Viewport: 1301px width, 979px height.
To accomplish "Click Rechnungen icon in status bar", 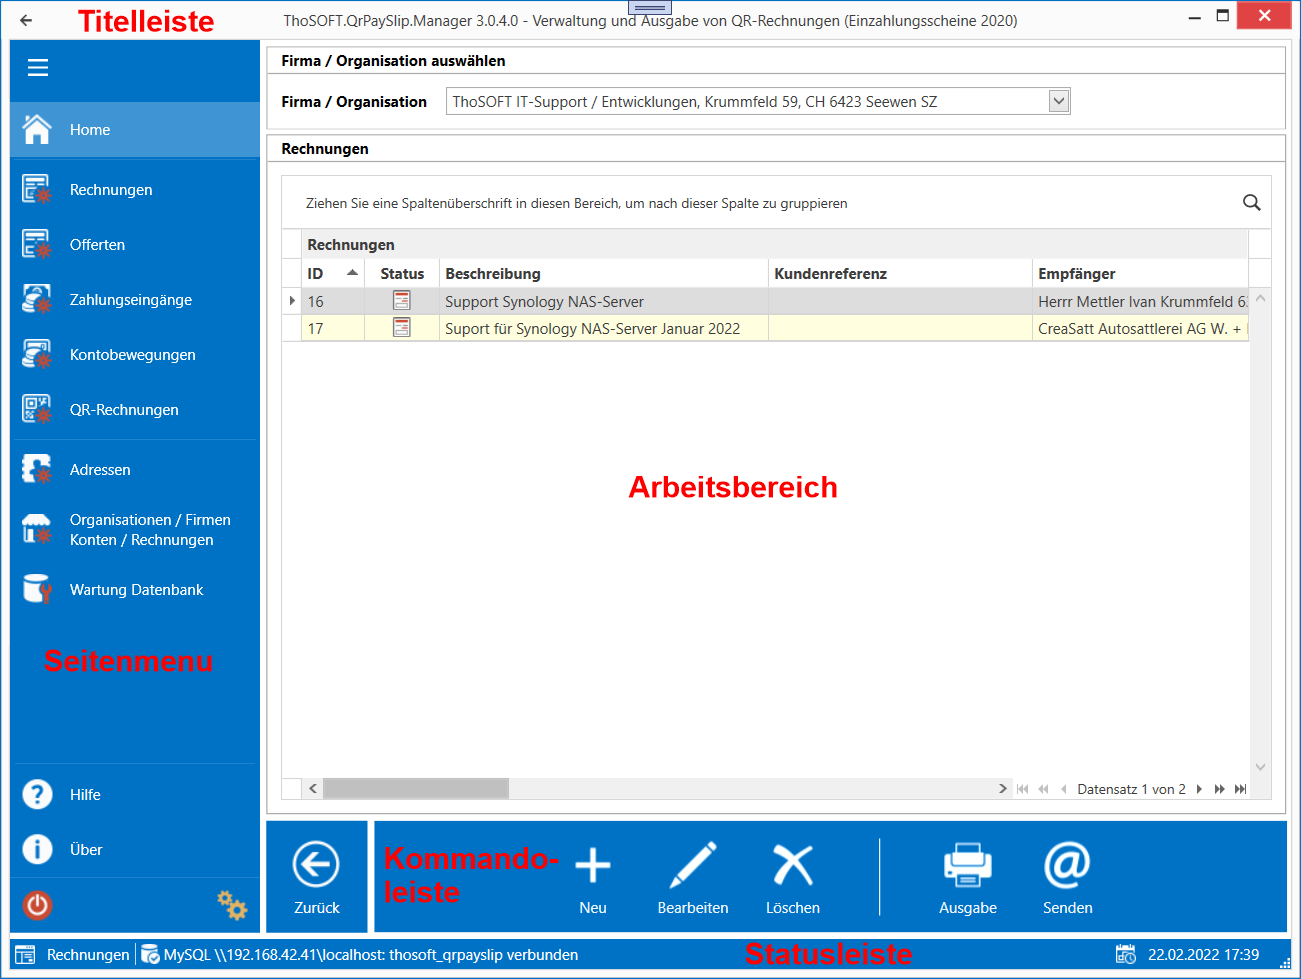I will click(26, 955).
